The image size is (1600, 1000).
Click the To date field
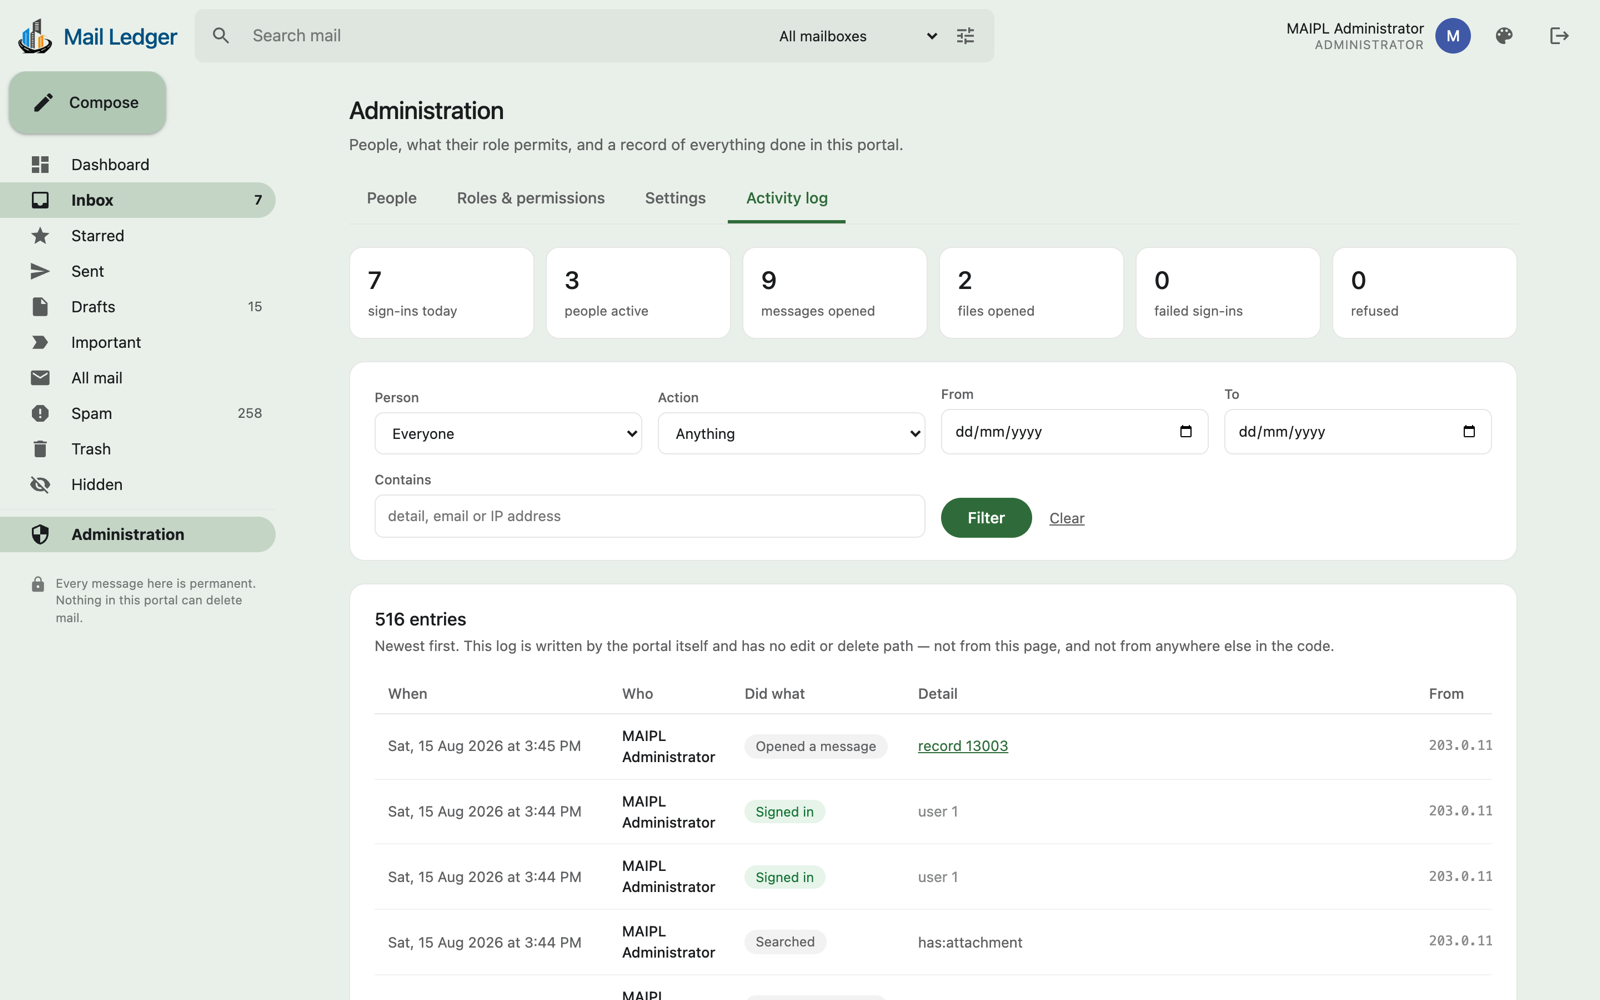(x=1358, y=432)
